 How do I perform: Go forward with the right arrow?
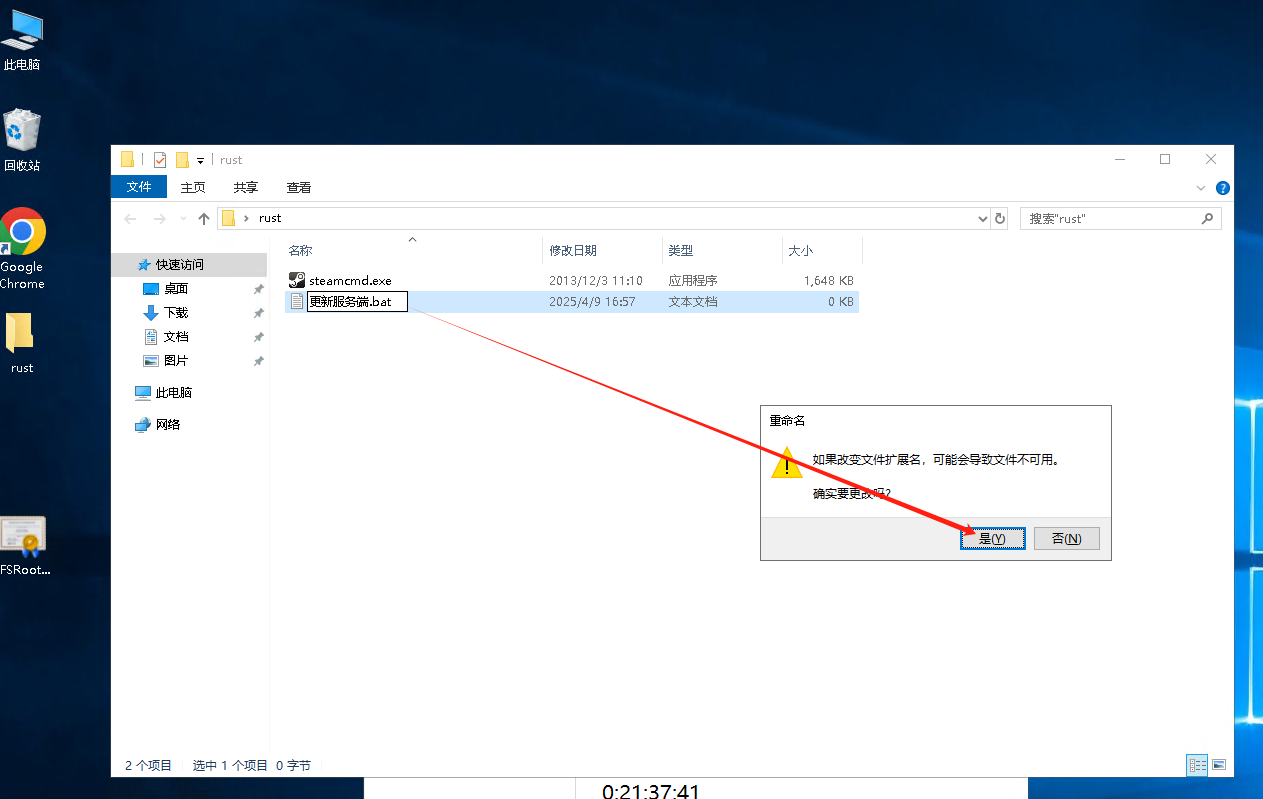point(160,218)
